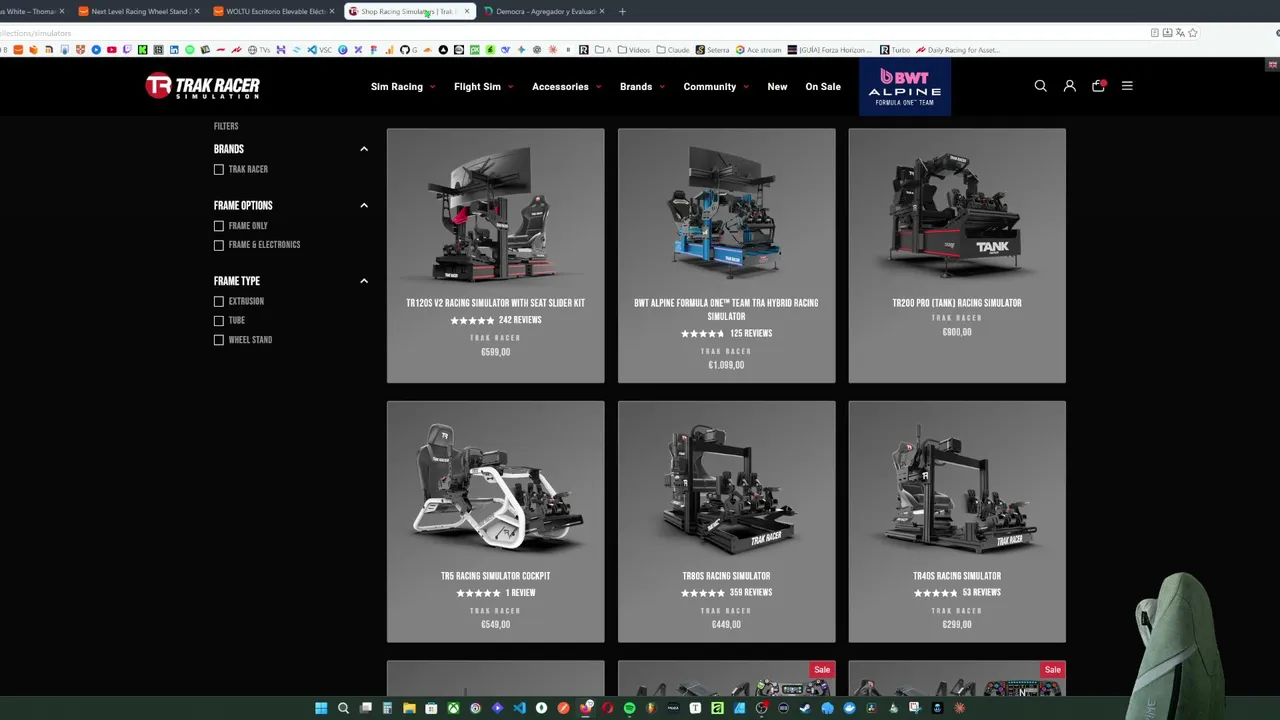The height and width of the screenshot is (720, 1280).
Task: Enable the Trak Racer brand filter checkbox
Action: pos(219,169)
